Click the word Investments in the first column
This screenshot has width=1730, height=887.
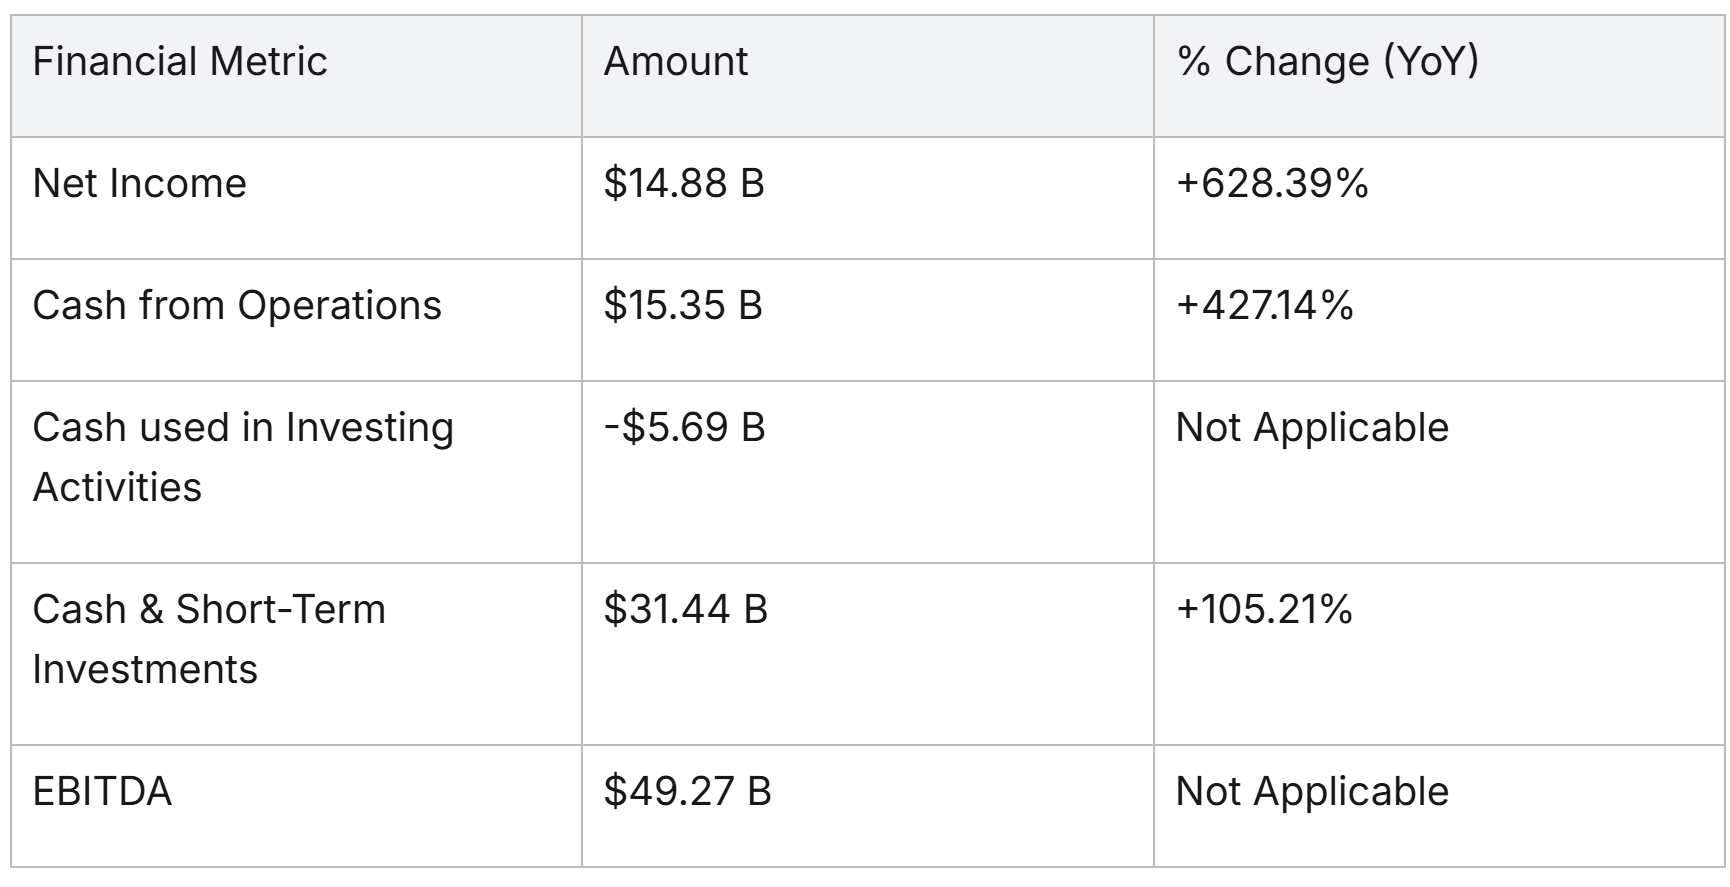click(x=145, y=670)
